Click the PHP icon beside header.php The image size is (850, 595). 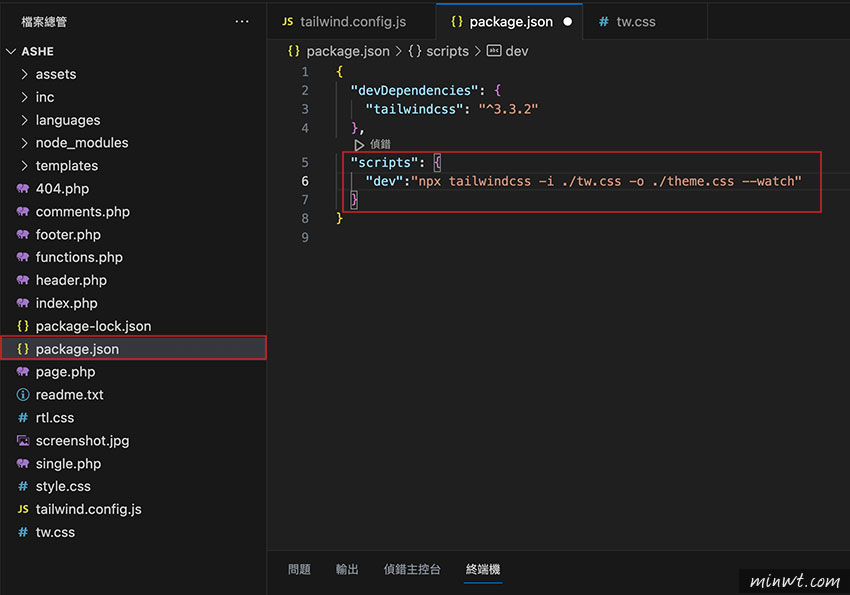coord(23,280)
